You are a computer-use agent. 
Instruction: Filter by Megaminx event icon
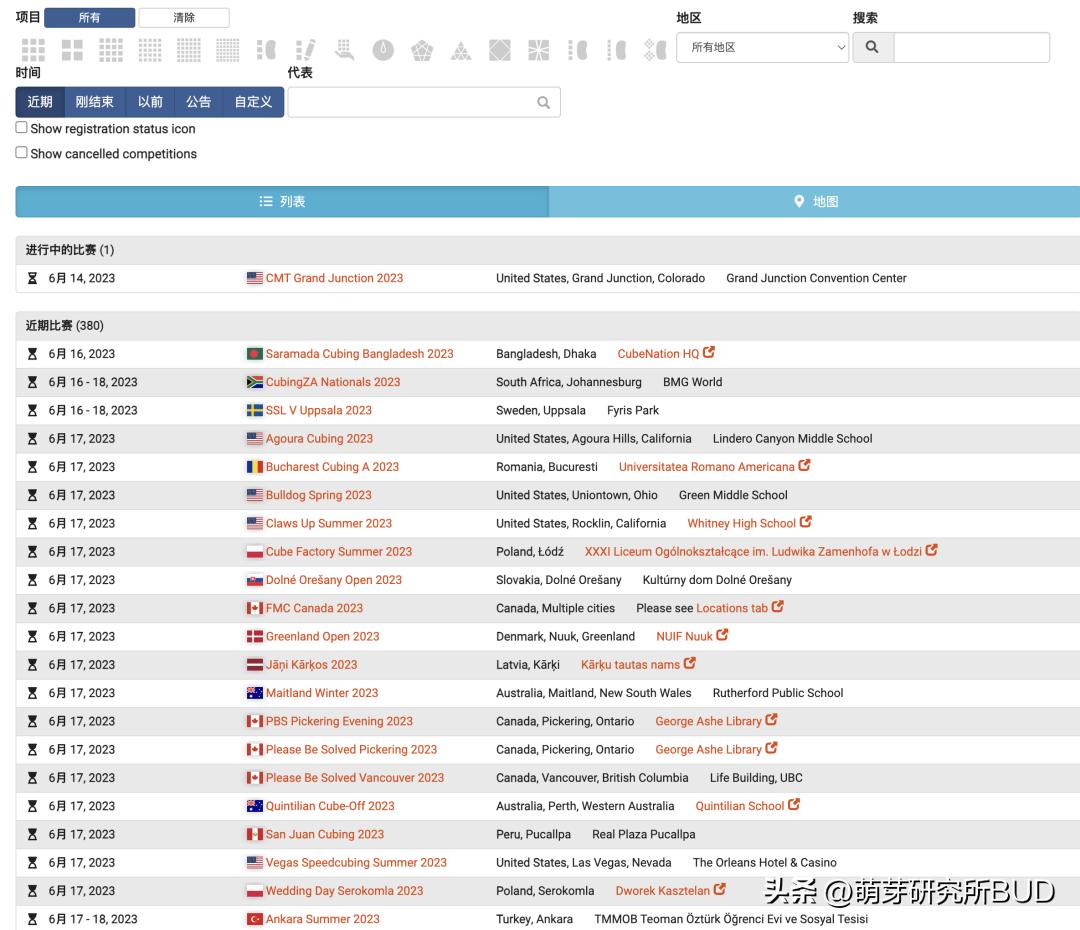pos(421,49)
